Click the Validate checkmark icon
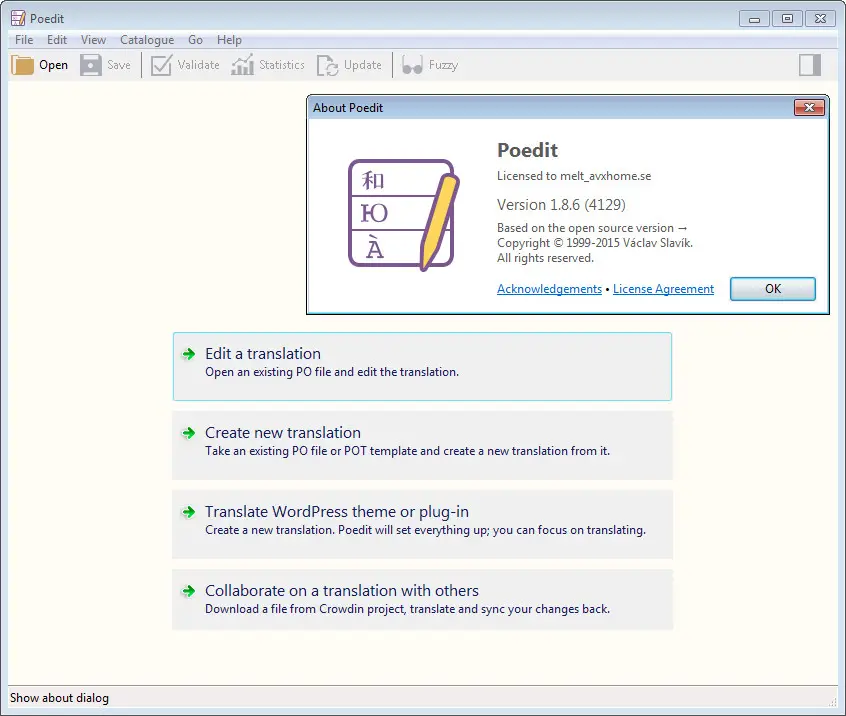The image size is (846, 716). pyautogui.click(x=161, y=65)
